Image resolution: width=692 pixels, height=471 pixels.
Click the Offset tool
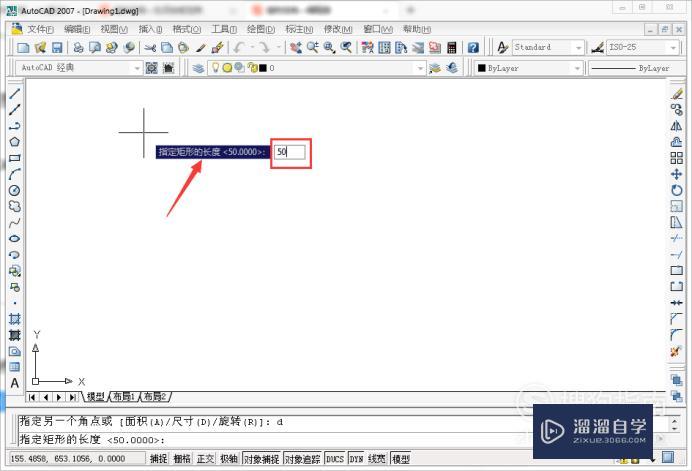point(677,142)
